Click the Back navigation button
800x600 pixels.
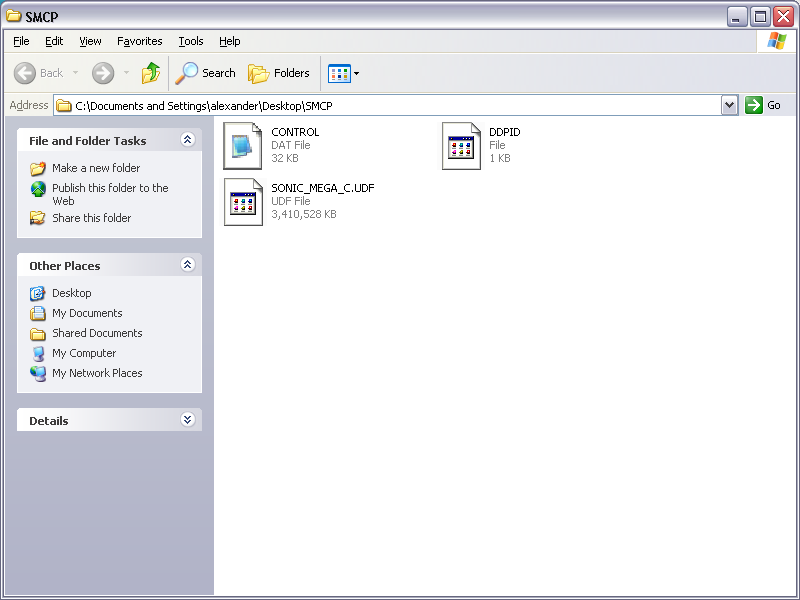(40, 73)
